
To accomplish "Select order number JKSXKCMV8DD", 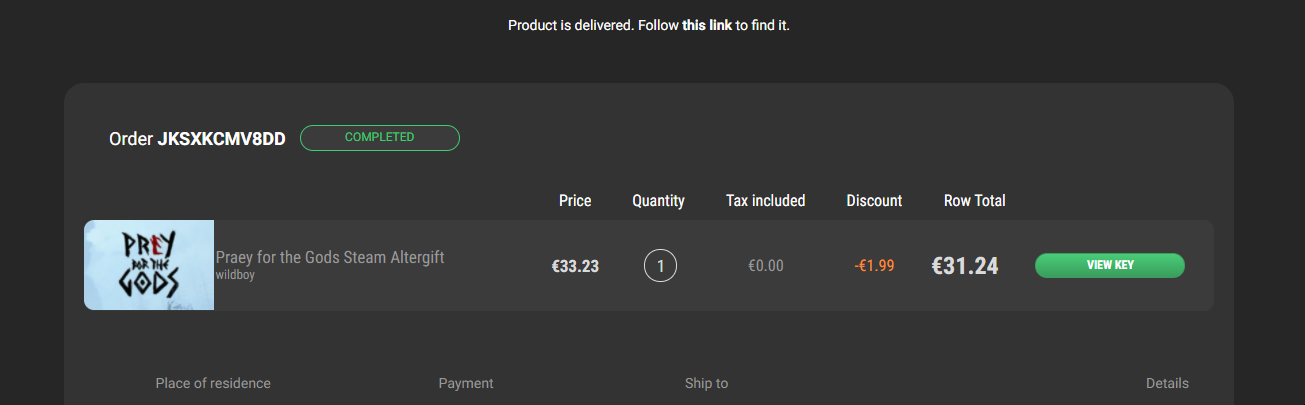I will [x=222, y=139].
